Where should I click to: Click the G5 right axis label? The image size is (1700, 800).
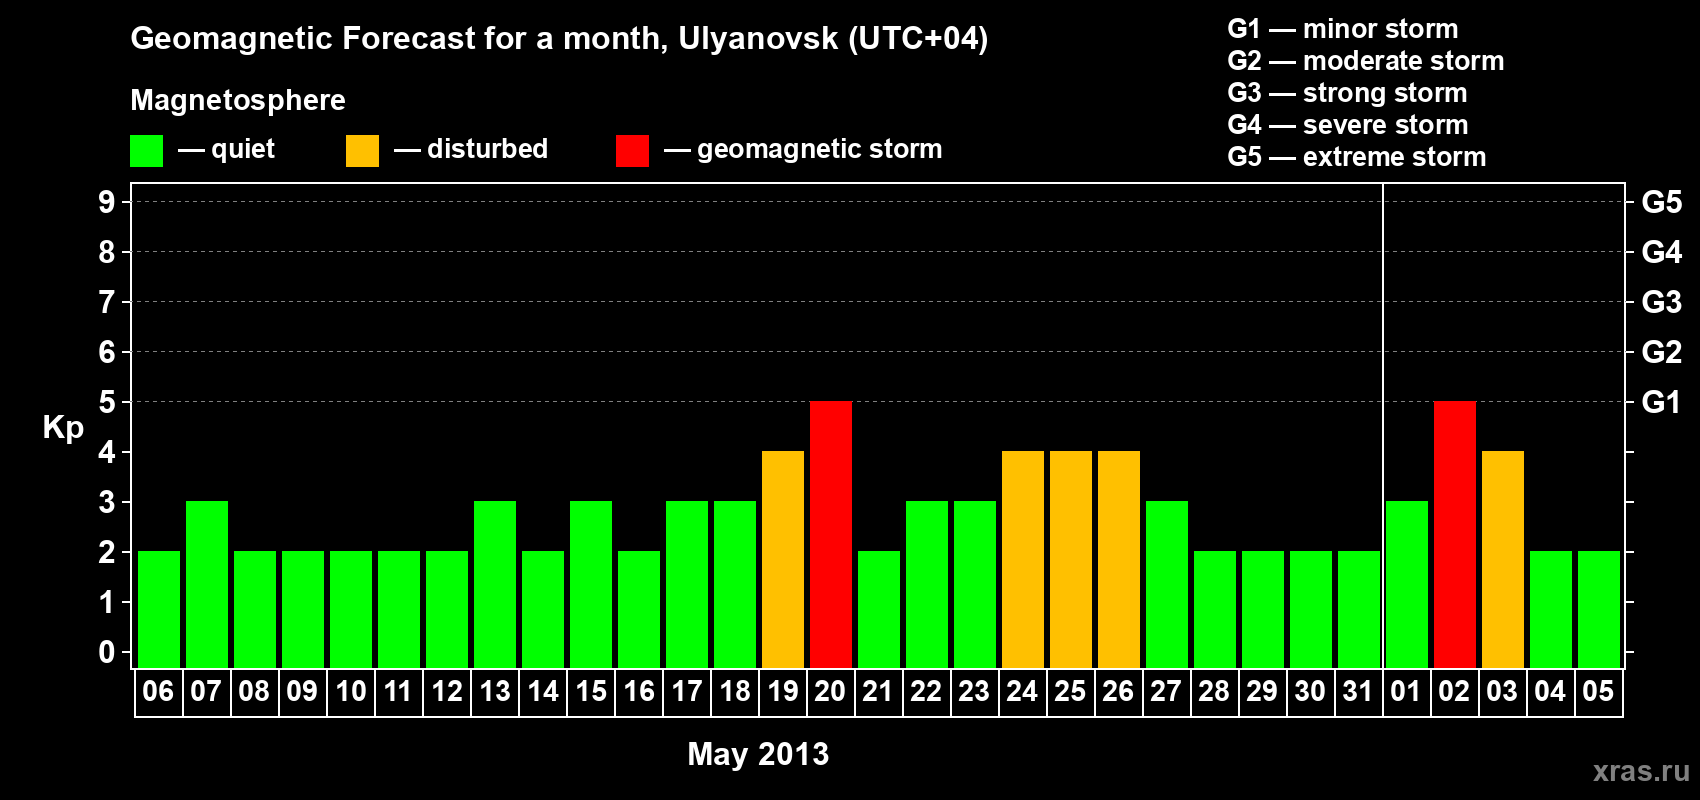click(1662, 202)
